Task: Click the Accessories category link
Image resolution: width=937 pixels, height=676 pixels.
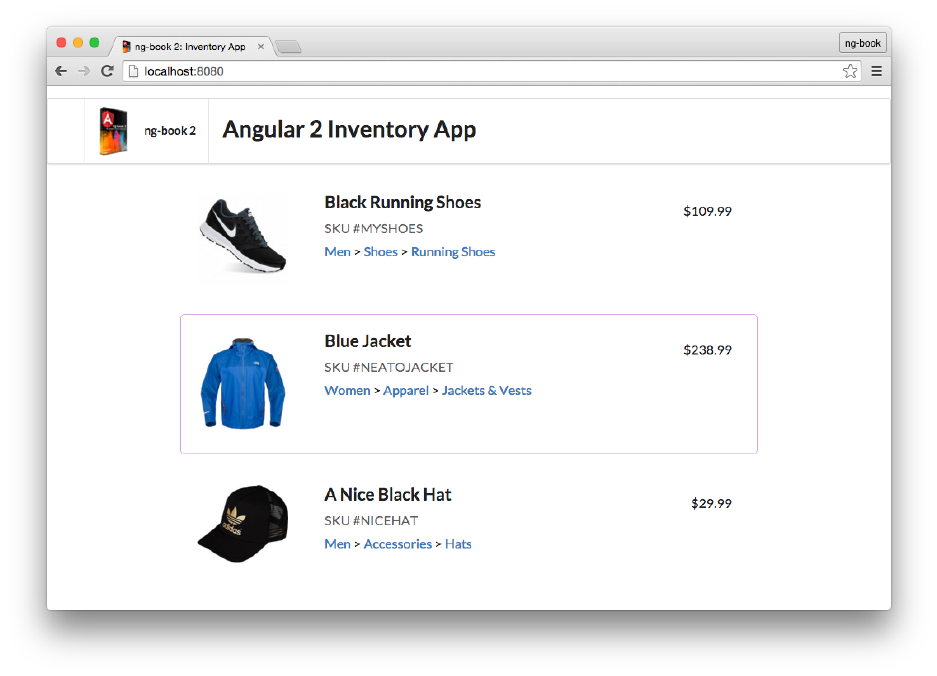Action: (x=397, y=544)
